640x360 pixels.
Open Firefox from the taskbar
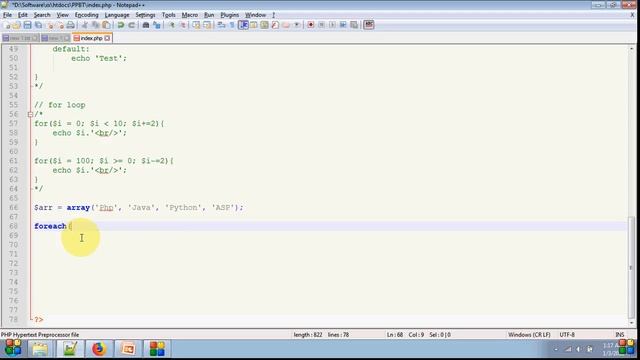coord(98,349)
